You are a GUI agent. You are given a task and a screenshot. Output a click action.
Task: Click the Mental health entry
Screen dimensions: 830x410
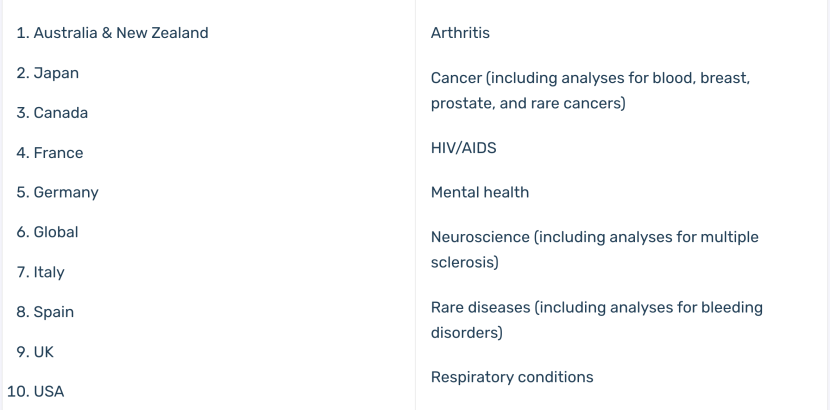[480, 192]
